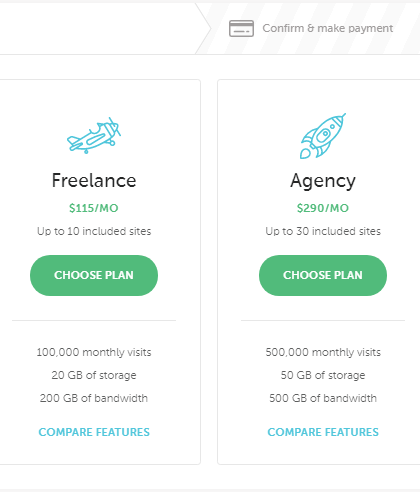This screenshot has height=492, width=420.
Task: Click '50 GB of storage' text
Action: [323, 375]
